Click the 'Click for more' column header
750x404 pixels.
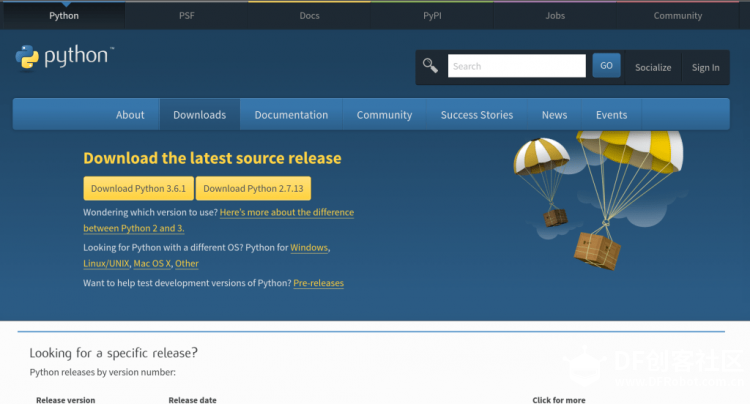coord(559,400)
